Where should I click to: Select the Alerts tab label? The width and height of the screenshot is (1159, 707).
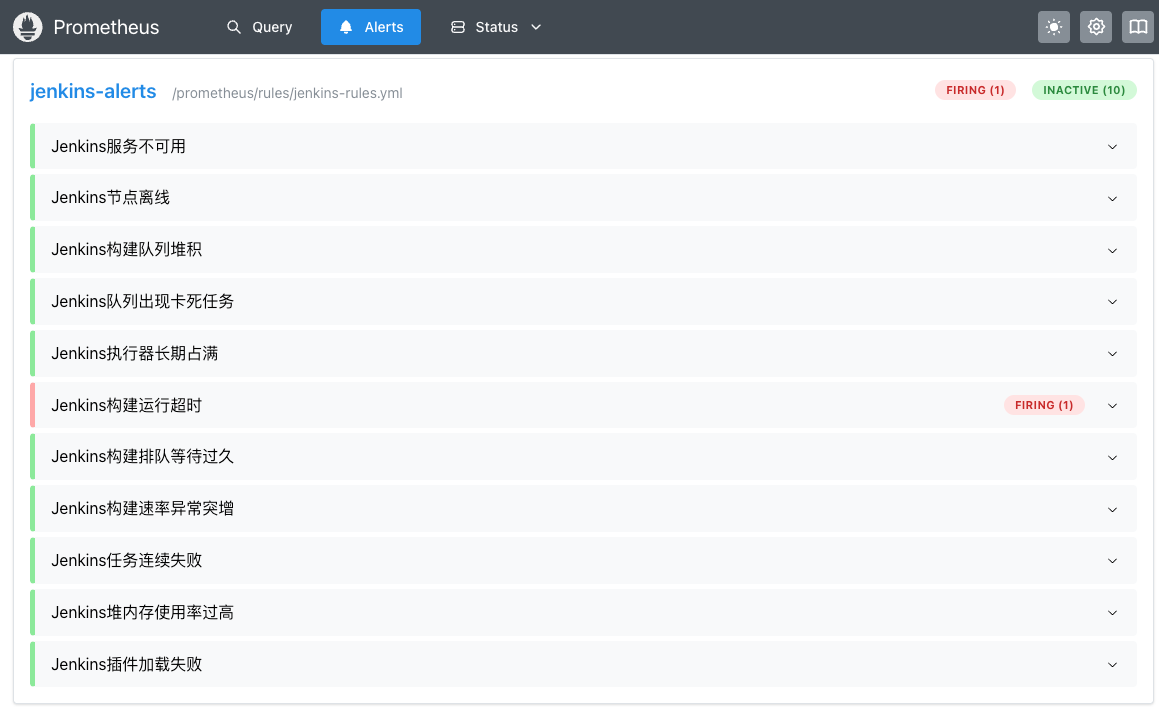[384, 27]
